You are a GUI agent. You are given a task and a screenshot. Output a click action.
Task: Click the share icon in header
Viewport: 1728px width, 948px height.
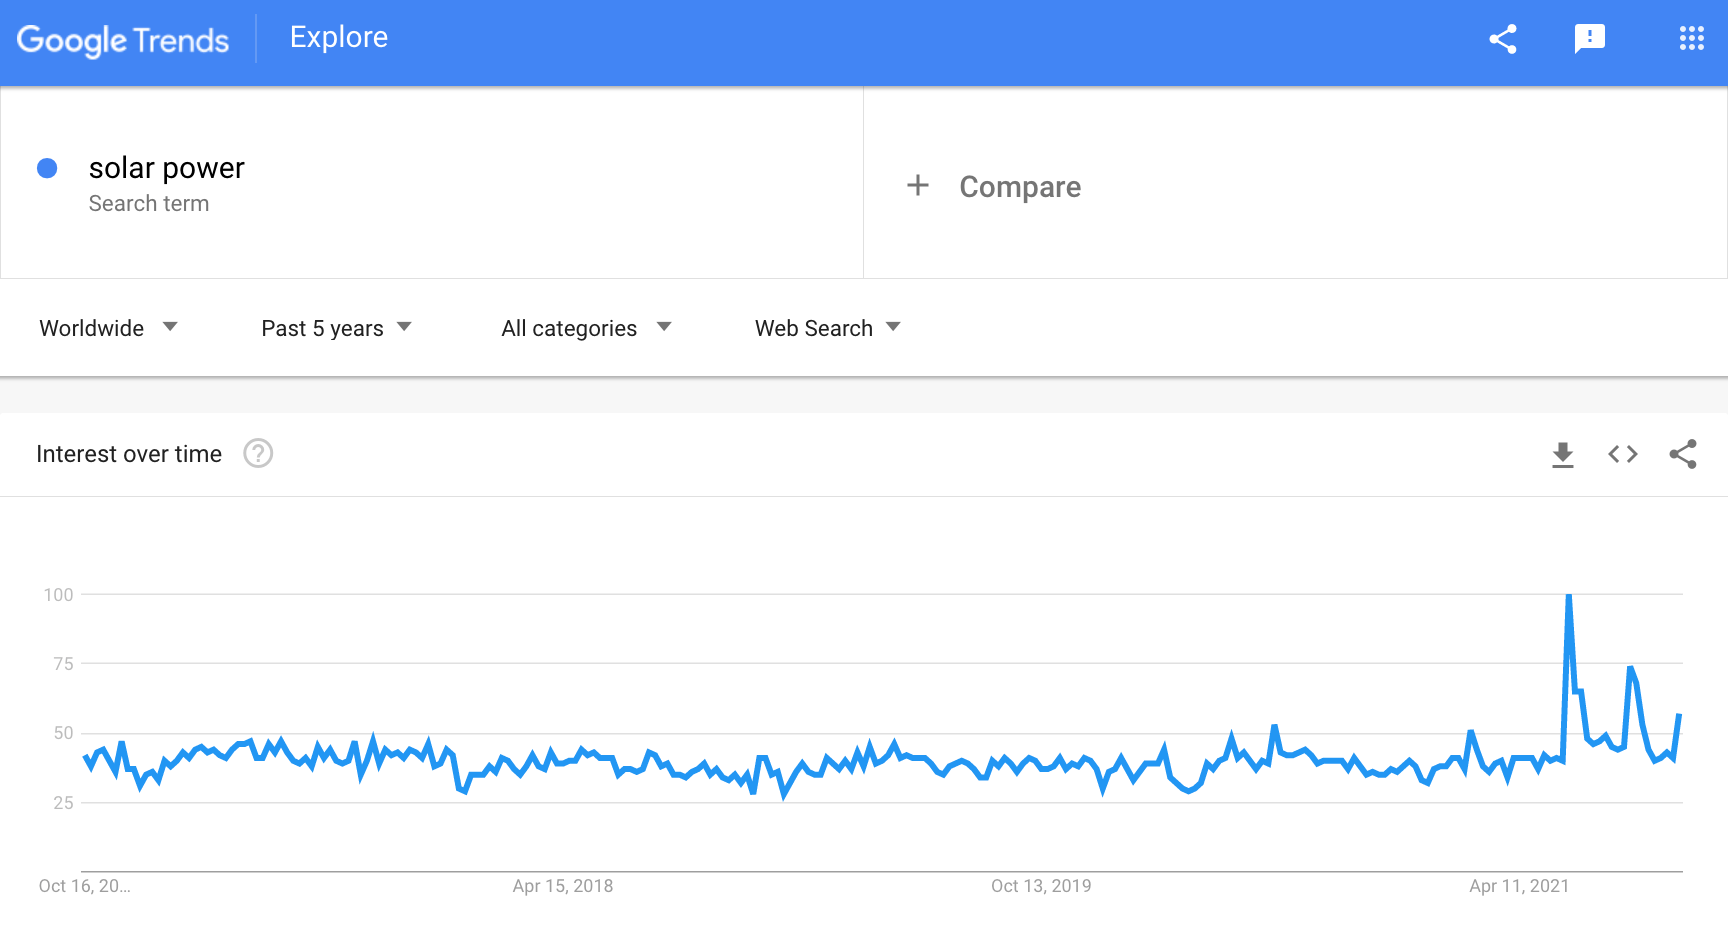(x=1503, y=39)
